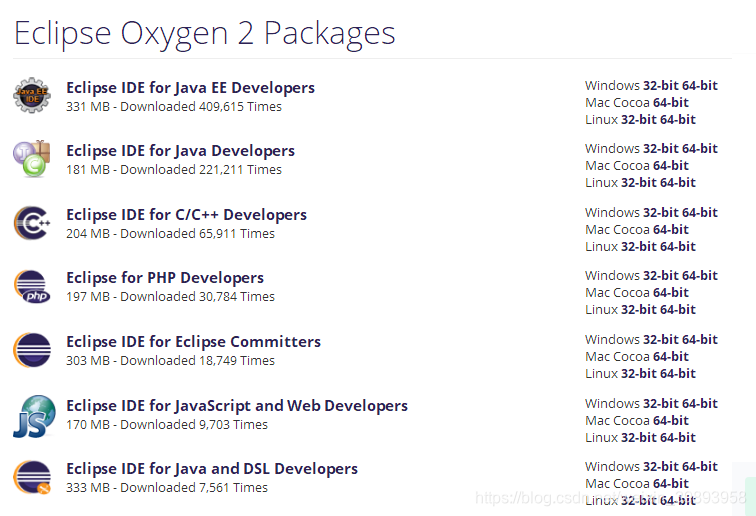This screenshot has width=756, height=516.
Task: Select the text '170 MB - Downloaded 9,703 Times'
Action: coord(167,425)
